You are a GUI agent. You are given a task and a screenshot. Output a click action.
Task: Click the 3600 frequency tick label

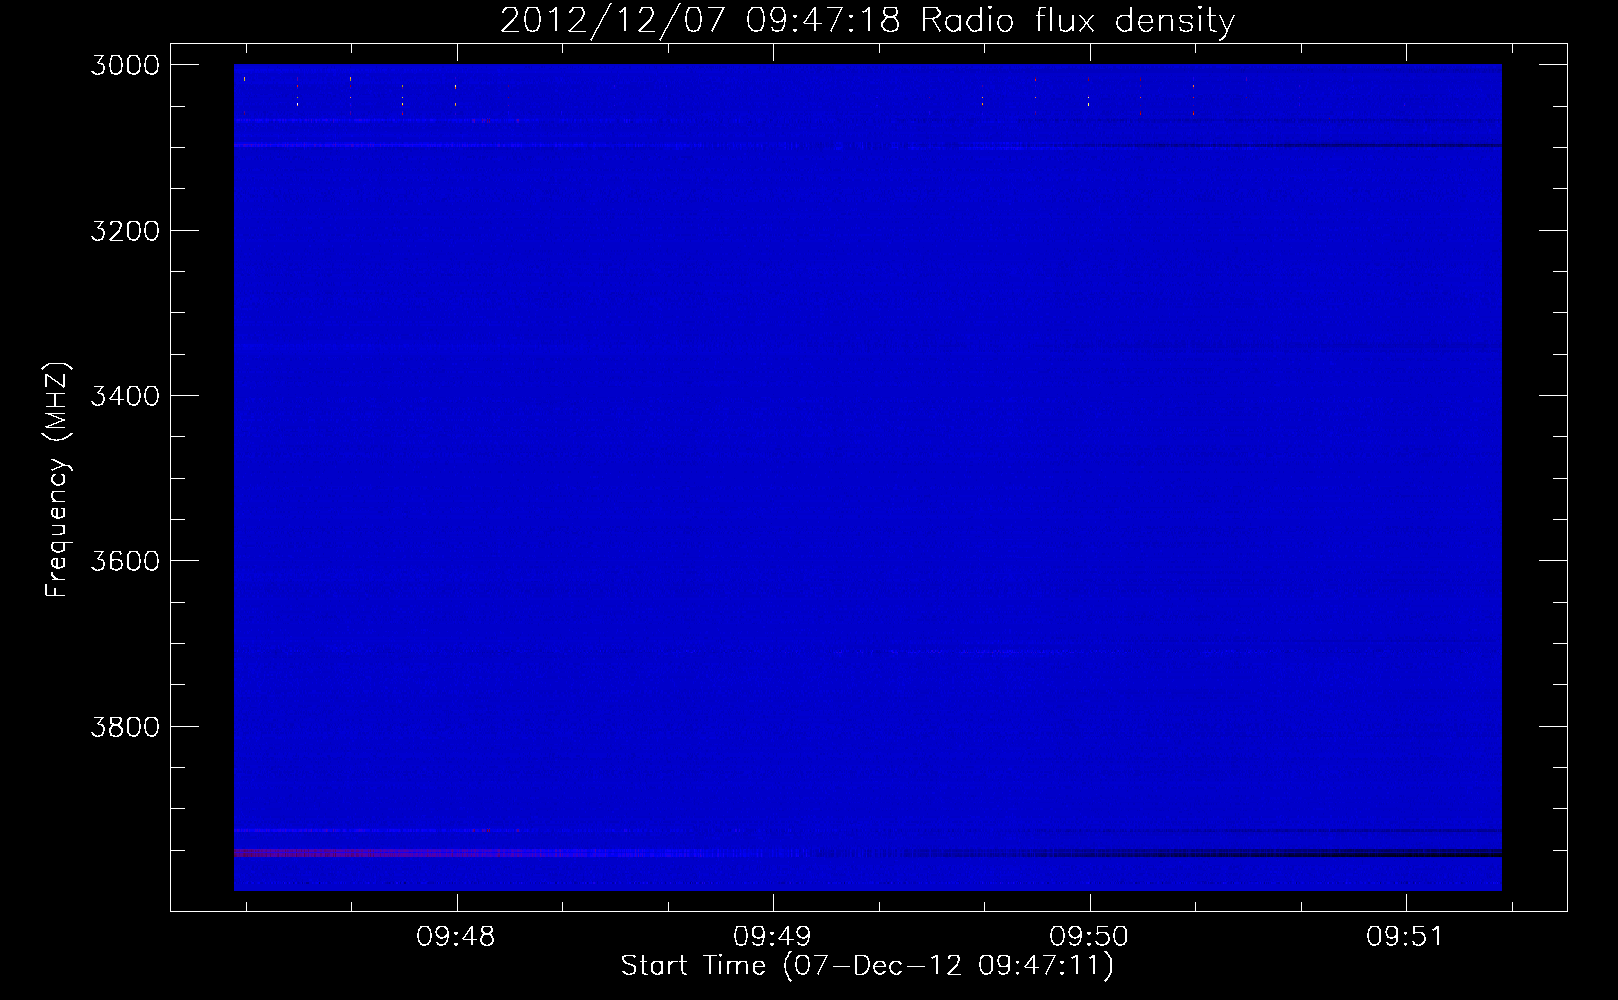click(x=125, y=561)
